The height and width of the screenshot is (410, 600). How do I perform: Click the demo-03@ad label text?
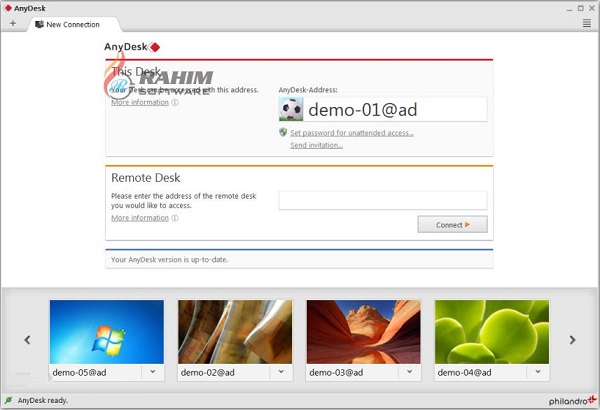click(x=336, y=372)
